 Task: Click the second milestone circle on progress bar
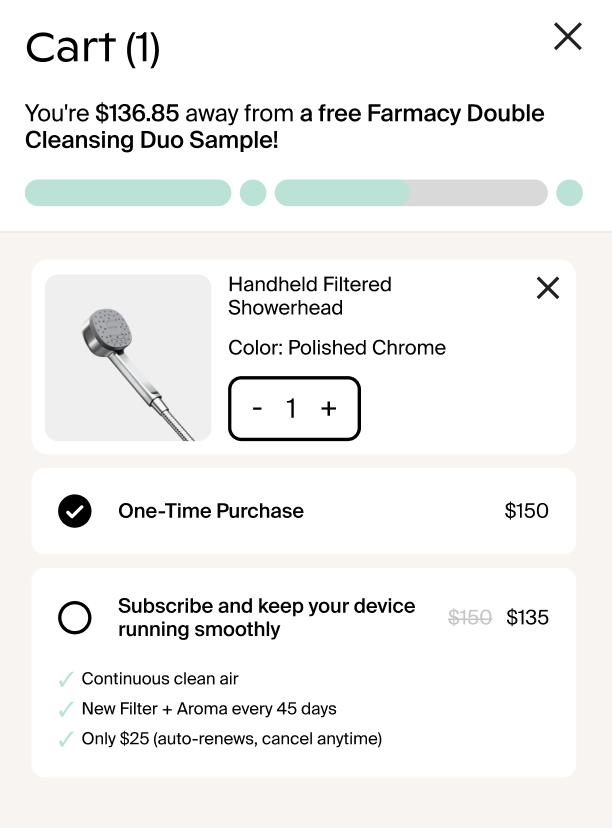coord(569,192)
